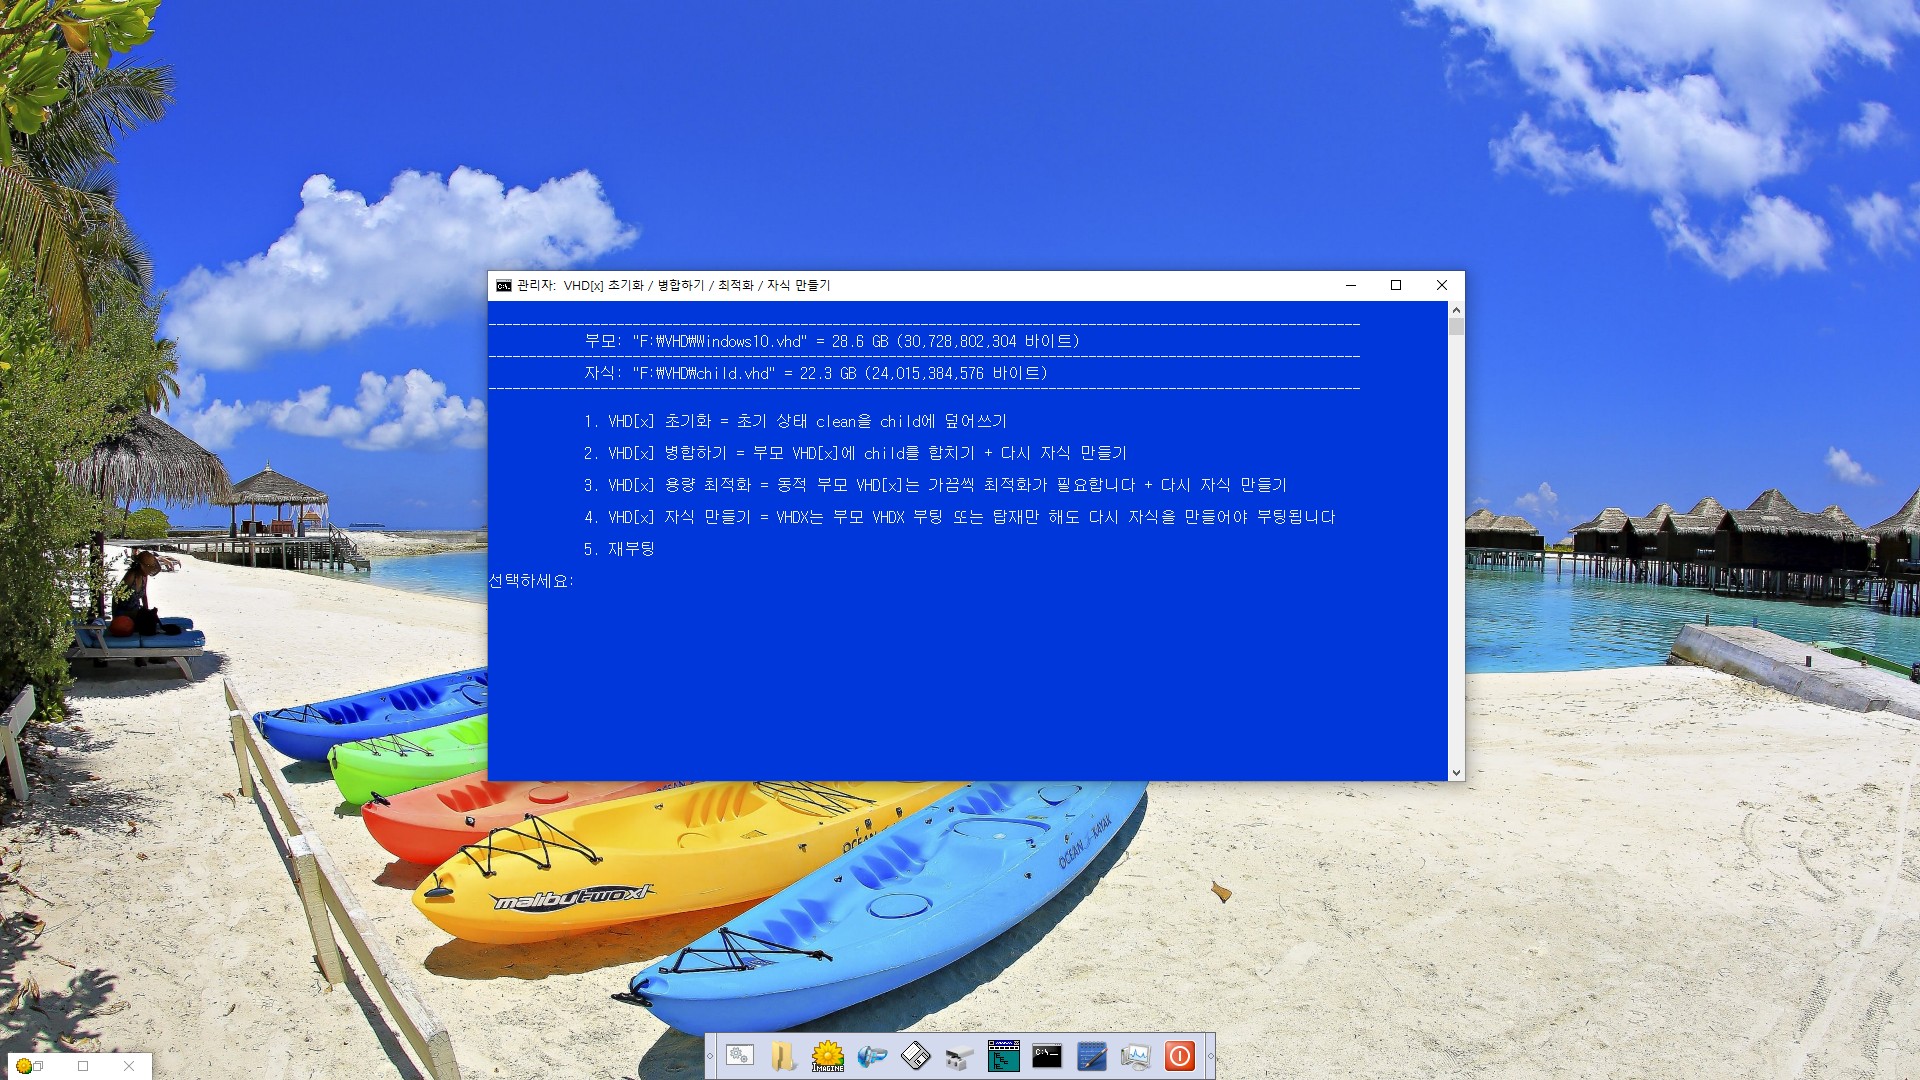The width and height of the screenshot is (1920, 1080).
Task: Launch the teal tree-view file manager icon
Action: pyautogui.click(x=1003, y=1056)
